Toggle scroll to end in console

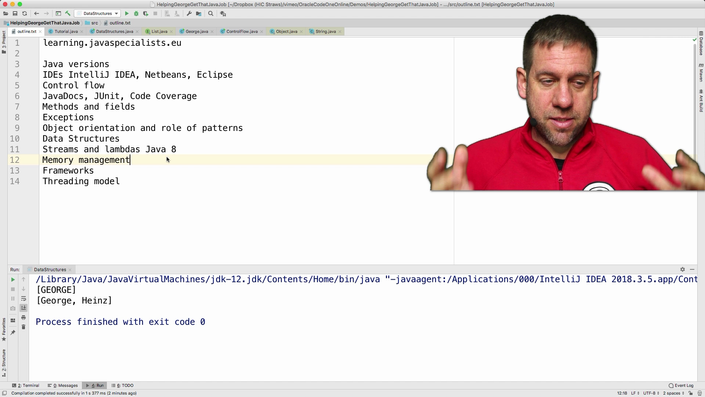[x=23, y=308]
